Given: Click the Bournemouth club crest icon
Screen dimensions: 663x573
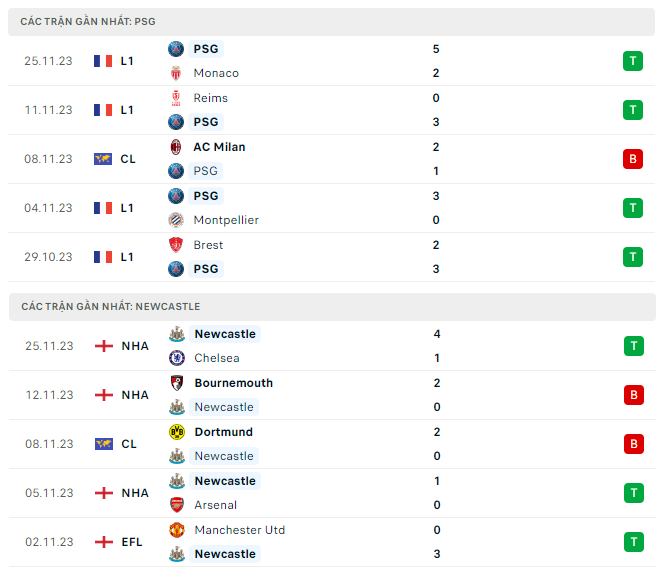Looking at the screenshot, I should (177, 383).
